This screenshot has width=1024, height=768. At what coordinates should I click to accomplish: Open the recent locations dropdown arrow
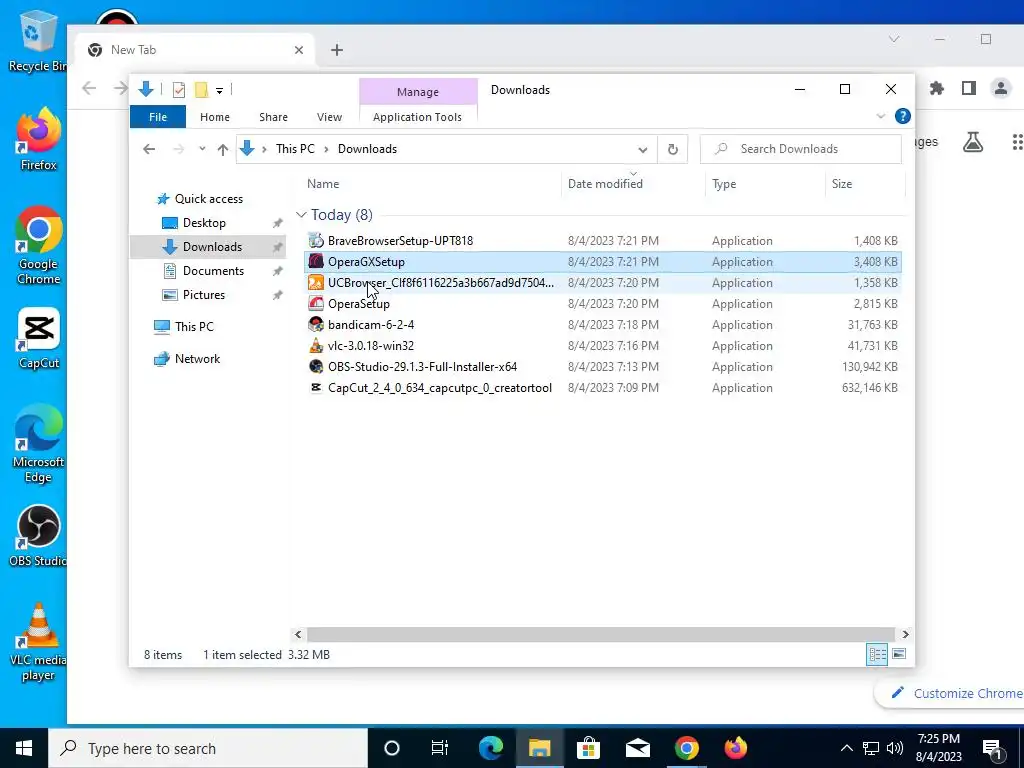(202, 150)
